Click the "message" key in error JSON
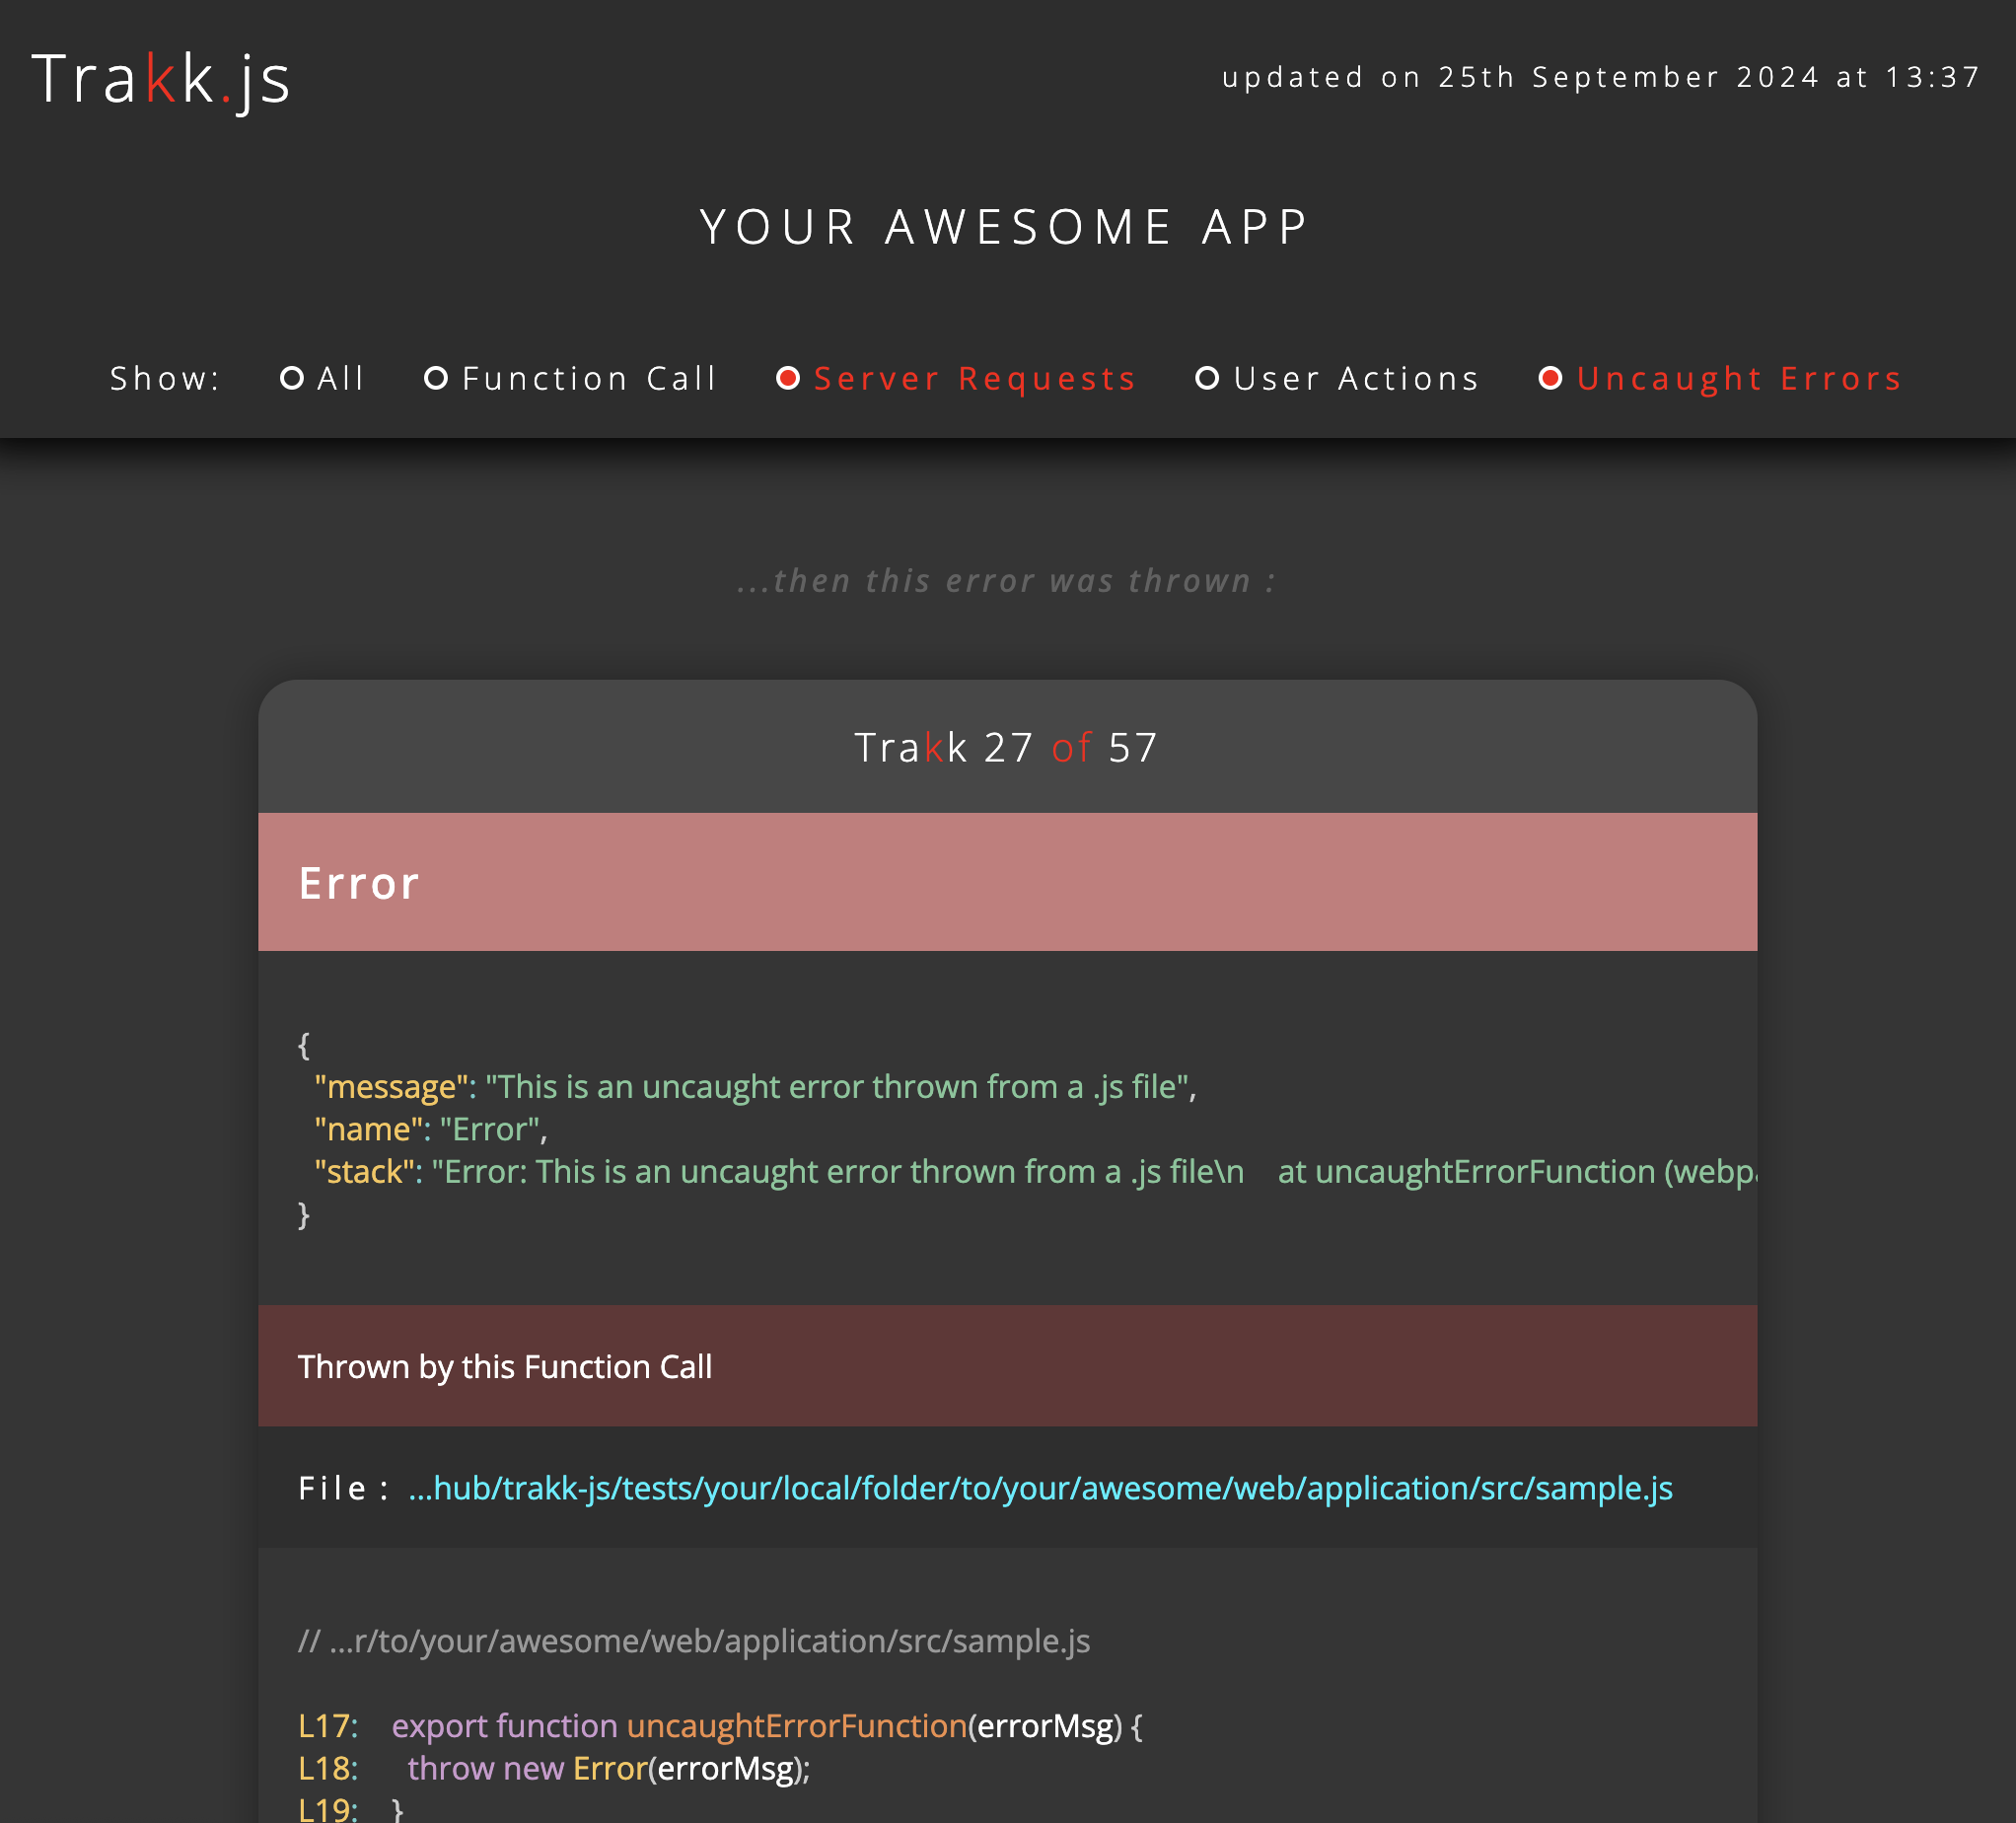The height and width of the screenshot is (1823, 2016). pos(391,1087)
